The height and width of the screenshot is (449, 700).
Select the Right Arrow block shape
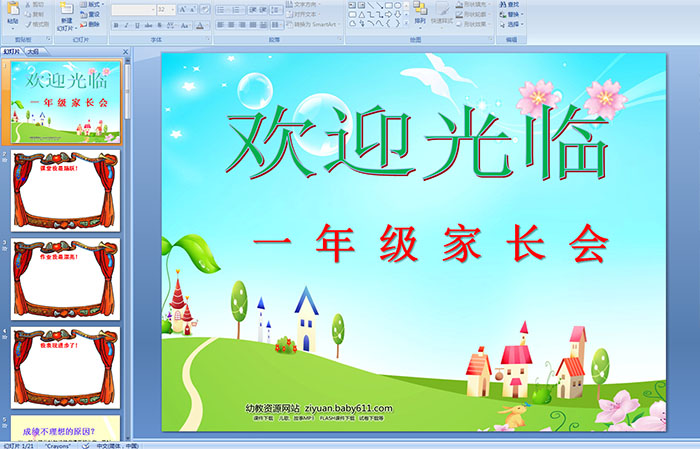coord(388,15)
